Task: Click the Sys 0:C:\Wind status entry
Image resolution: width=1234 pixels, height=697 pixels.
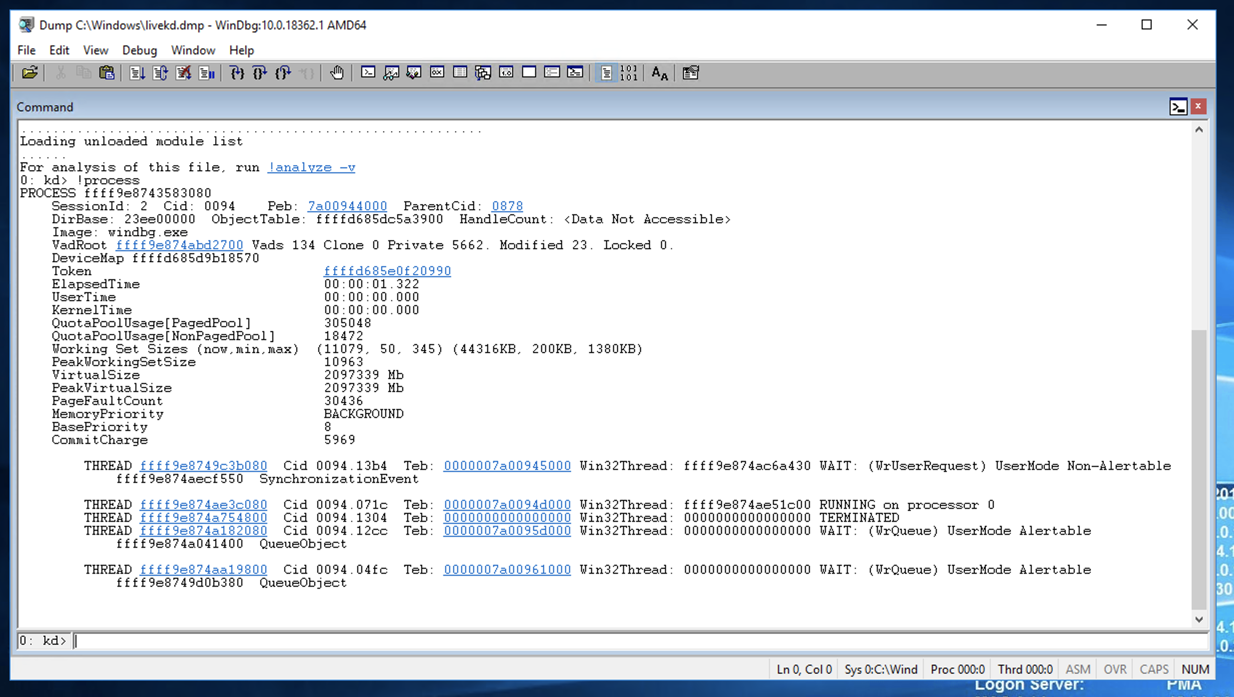Action: pos(881,669)
